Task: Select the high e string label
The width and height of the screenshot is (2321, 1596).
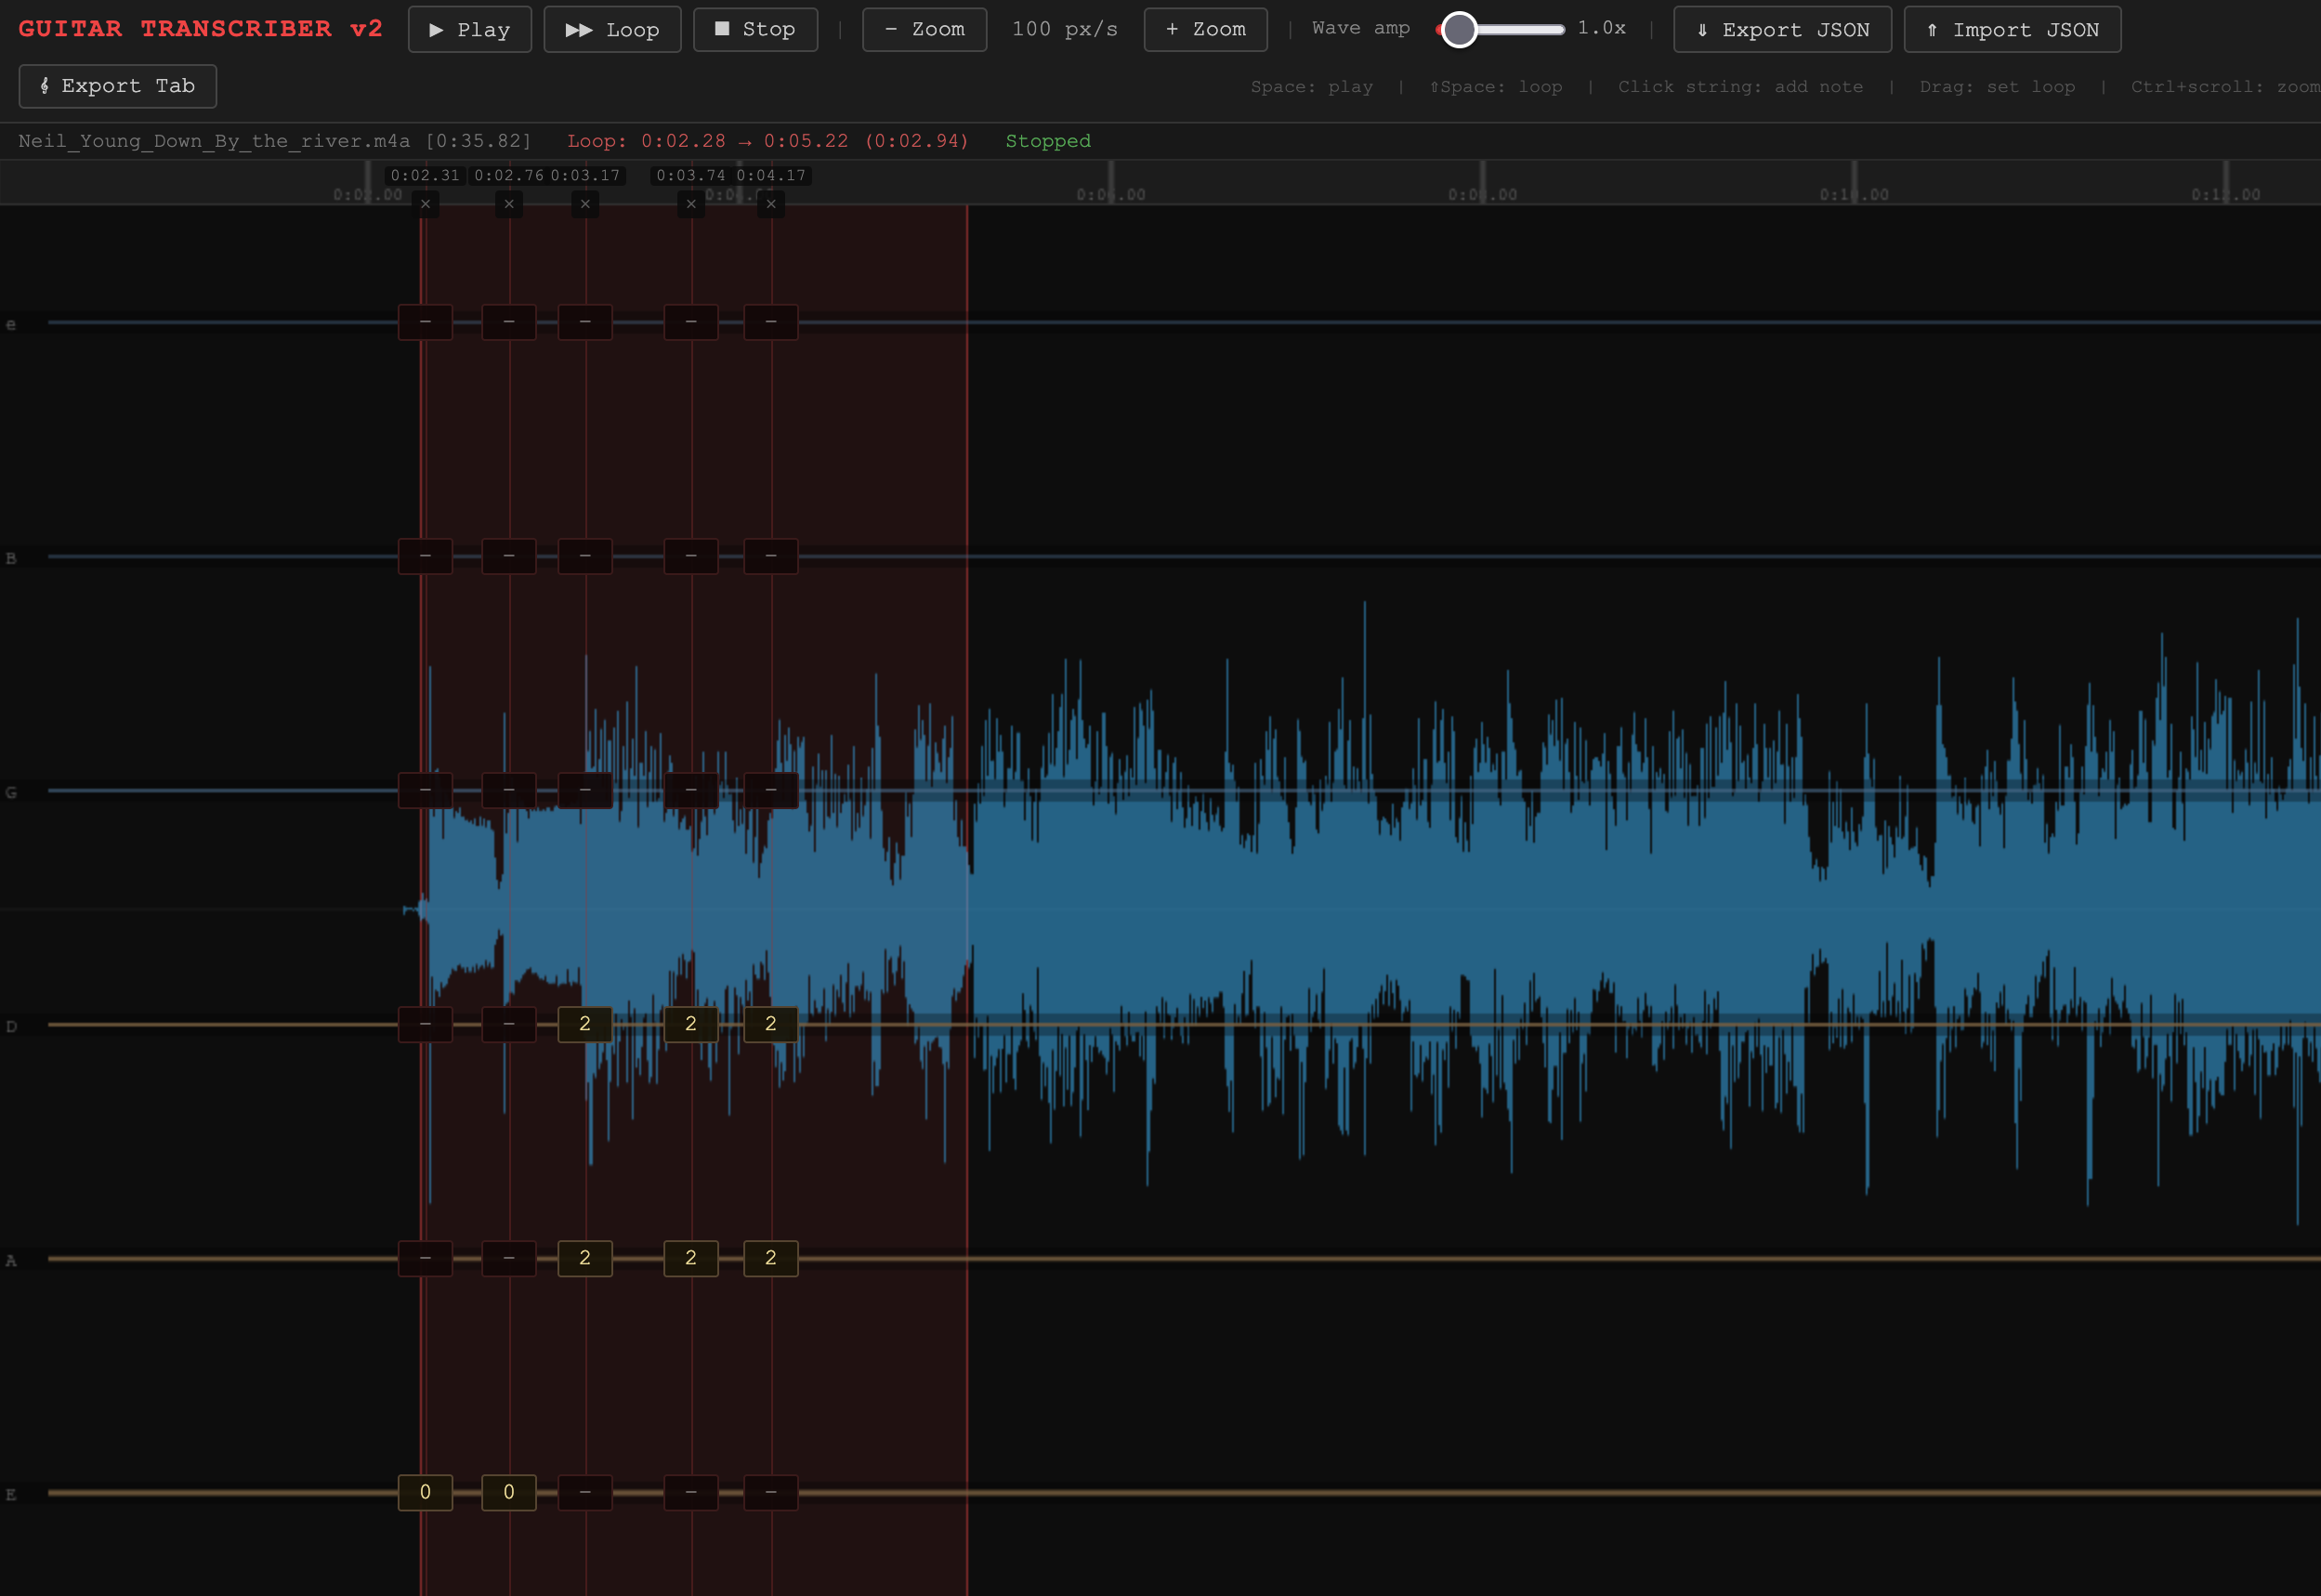Action: point(11,325)
